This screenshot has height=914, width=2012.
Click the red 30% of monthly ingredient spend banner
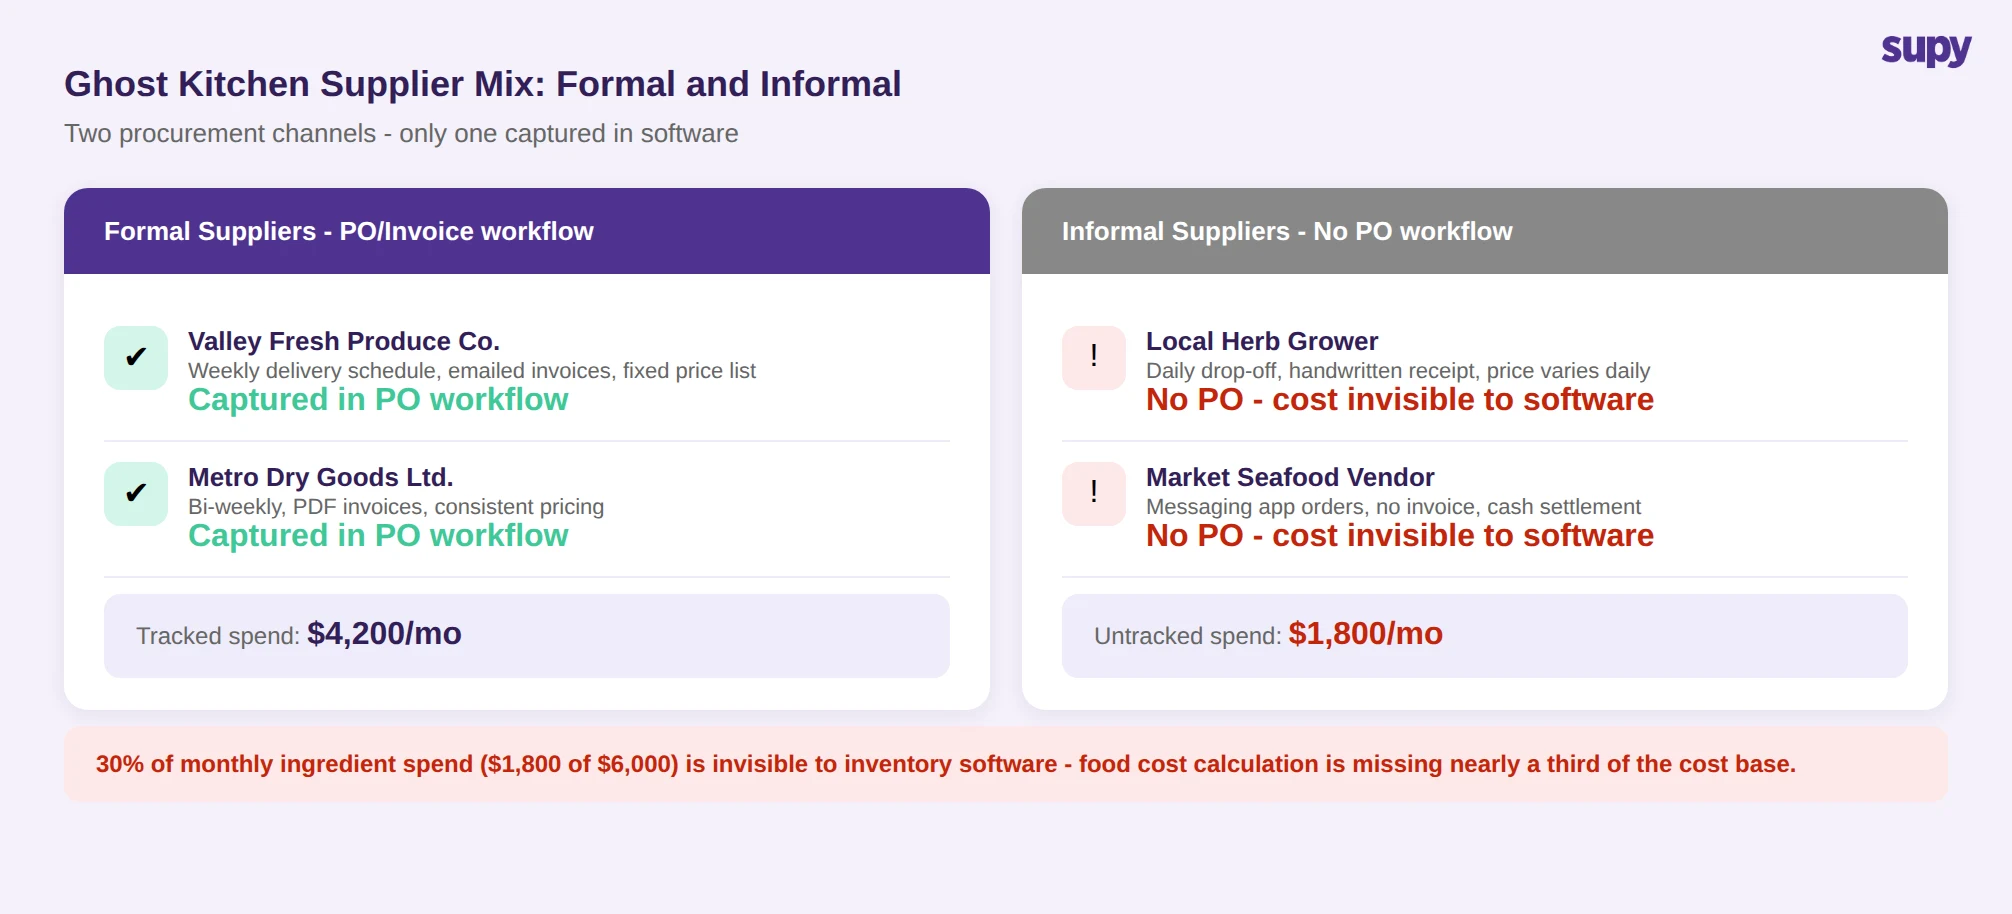(x=1006, y=764)
